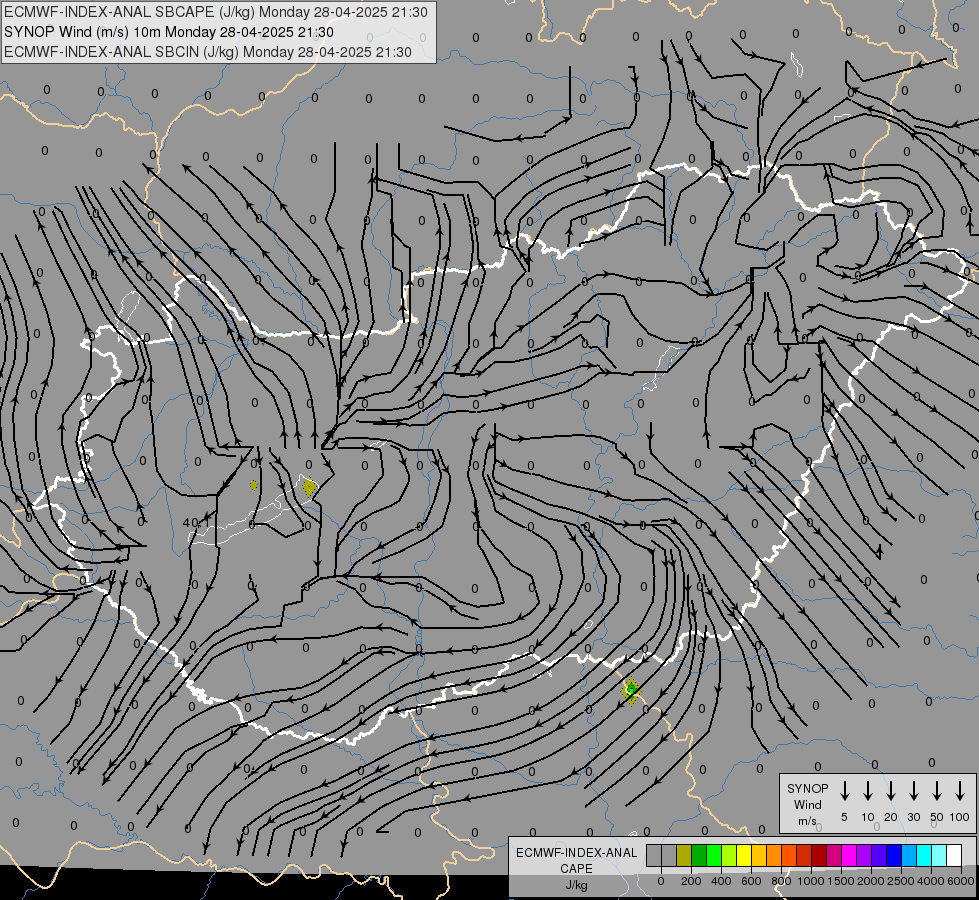Click the wind arrow above 100 m/s
The image size is (979, 900).
[x=960, y=791]
